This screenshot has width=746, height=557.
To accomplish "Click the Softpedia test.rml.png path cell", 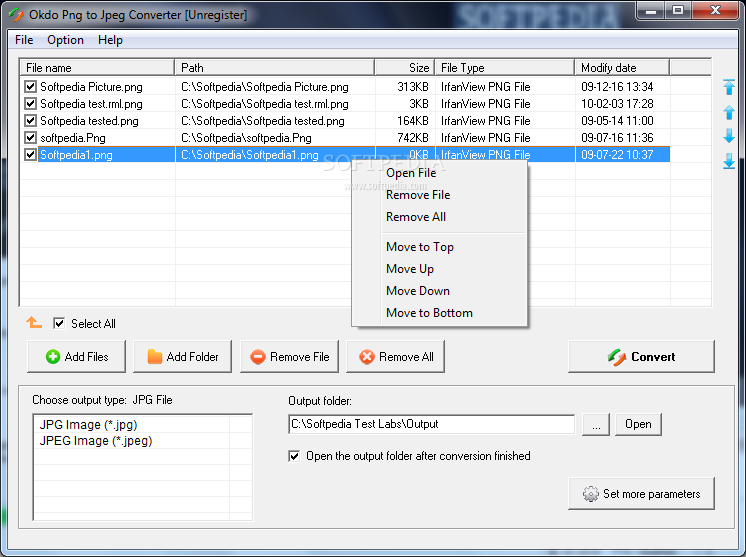I will (265, 104).
